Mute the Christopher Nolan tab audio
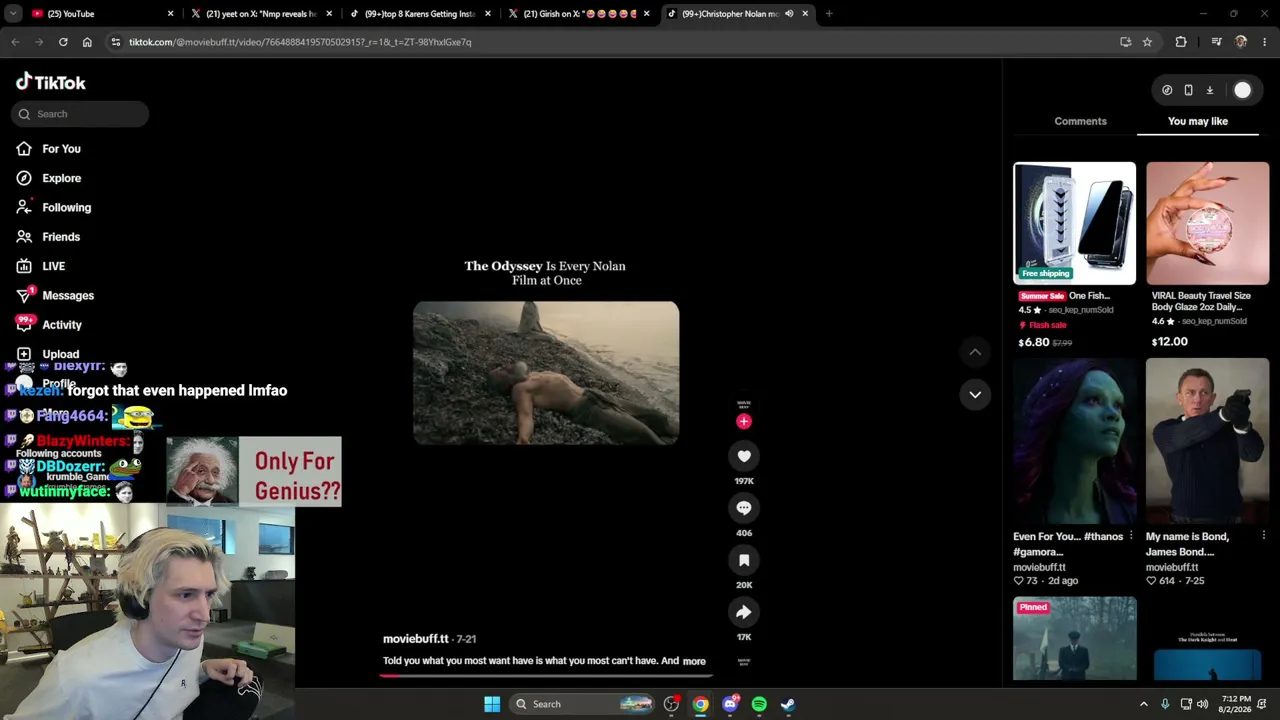The image size is (1280, 720). [789, 14]
